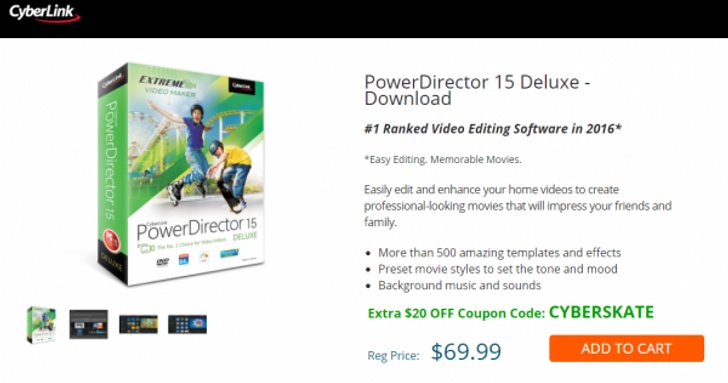Select the thumbnail with yellow video preview
This screenshot has width=728, height=383.
pyautogui.click(x=138, y=325)
